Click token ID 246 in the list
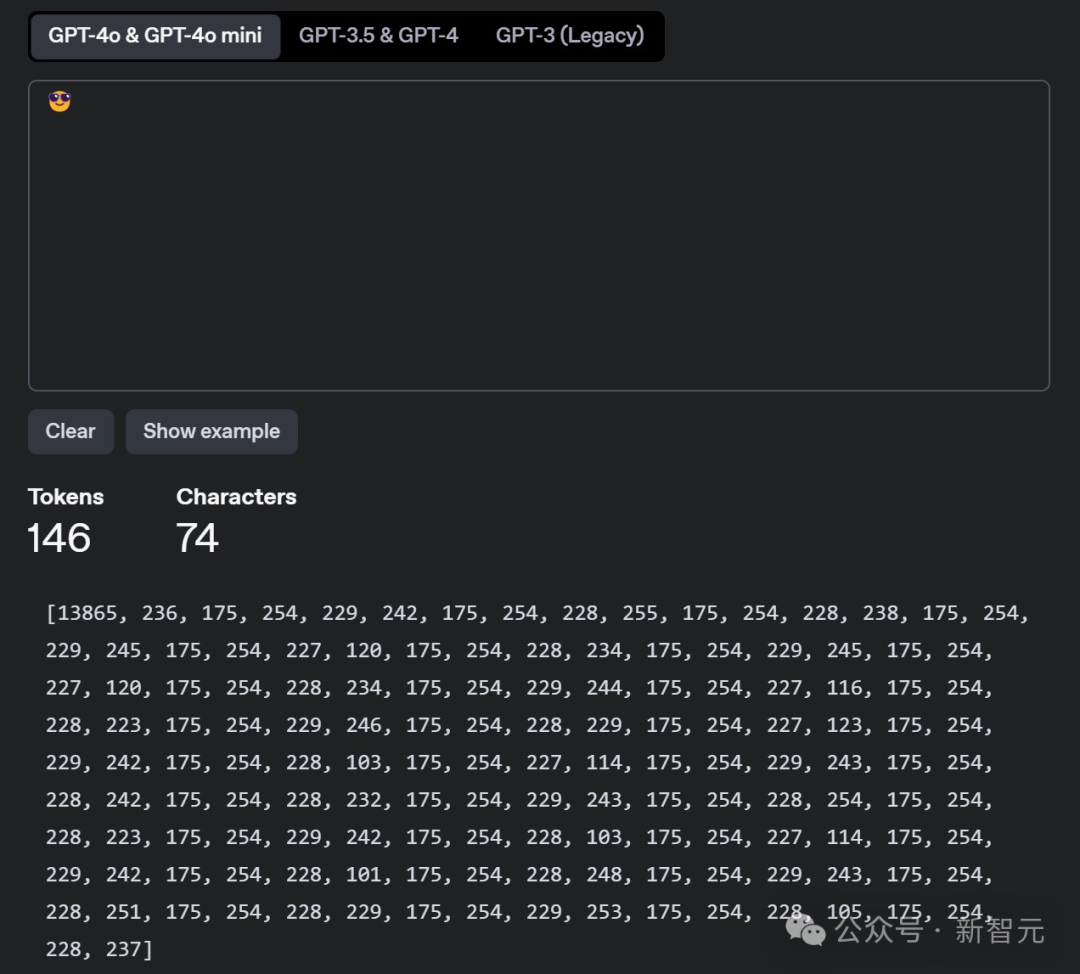This screenshot has height=974, width=1080. tap(364, 725)
